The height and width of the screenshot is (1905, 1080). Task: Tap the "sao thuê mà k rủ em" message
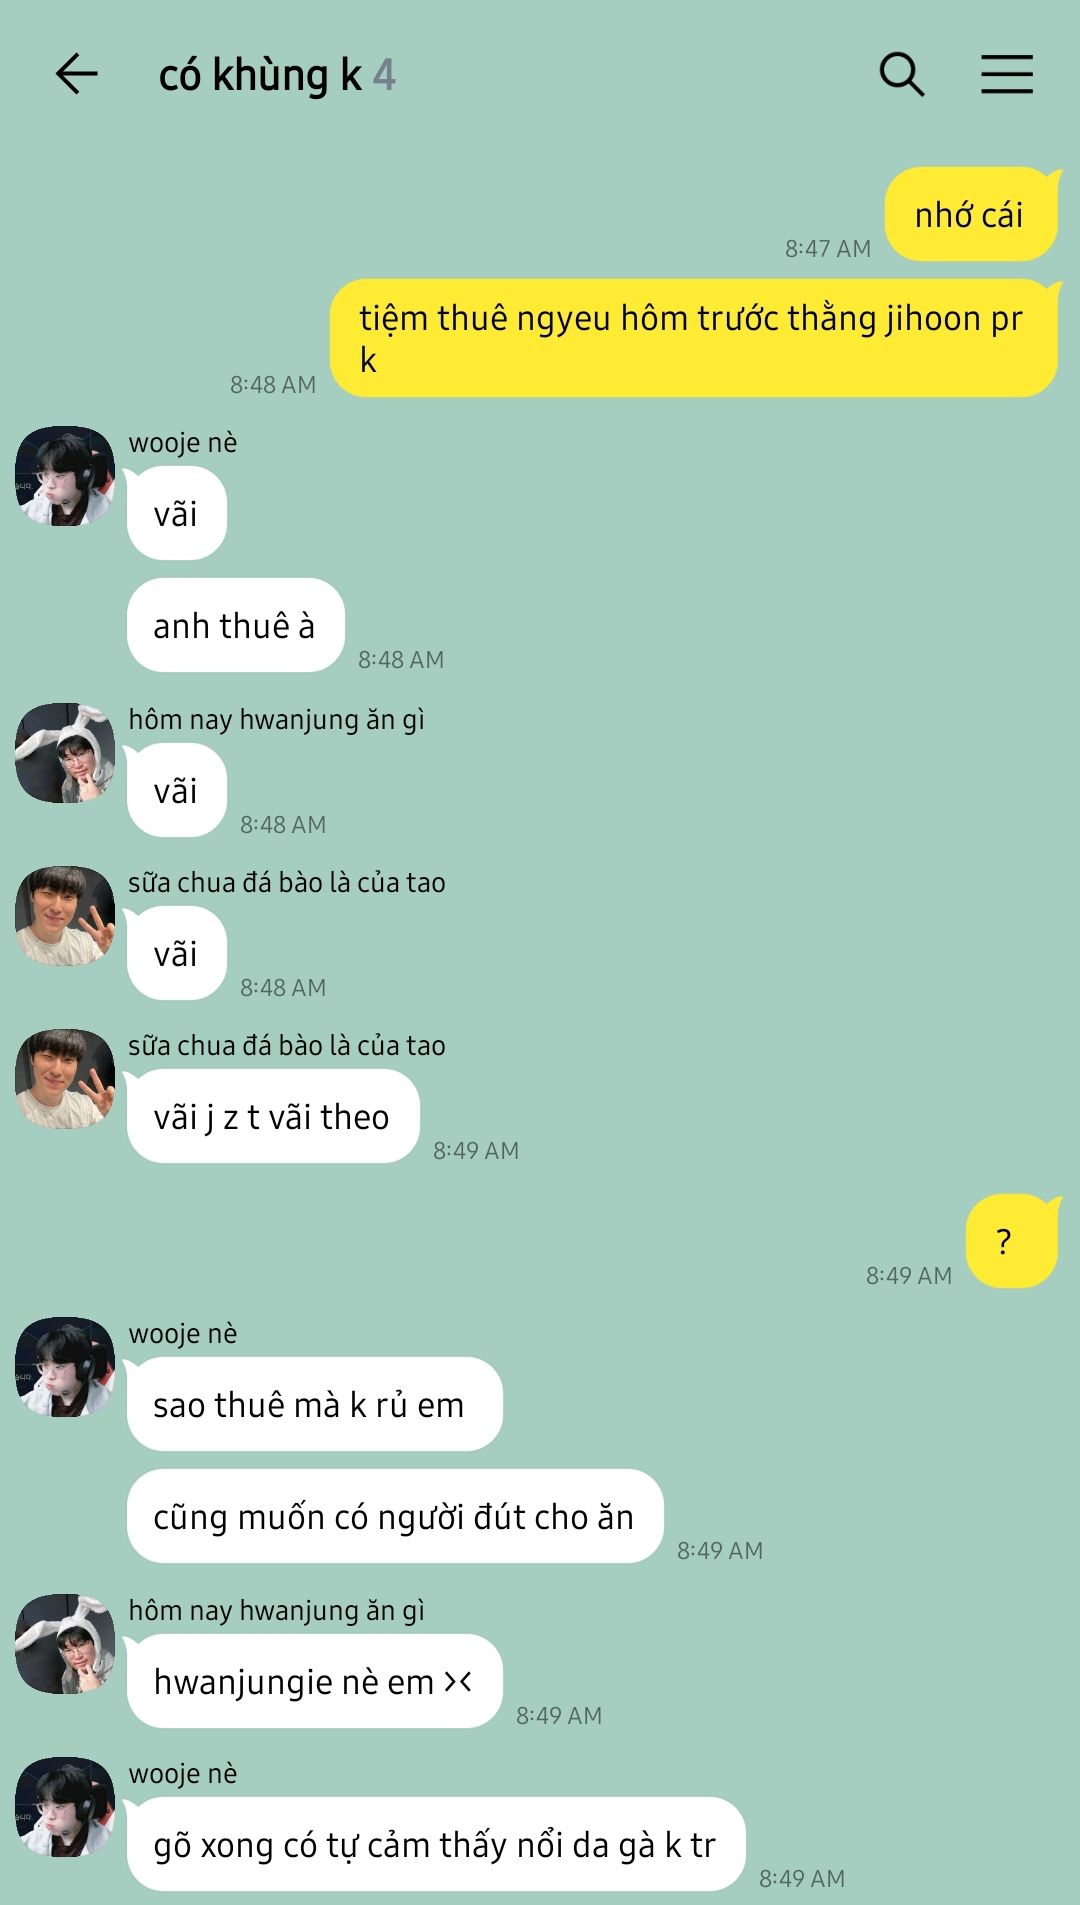314,1404
